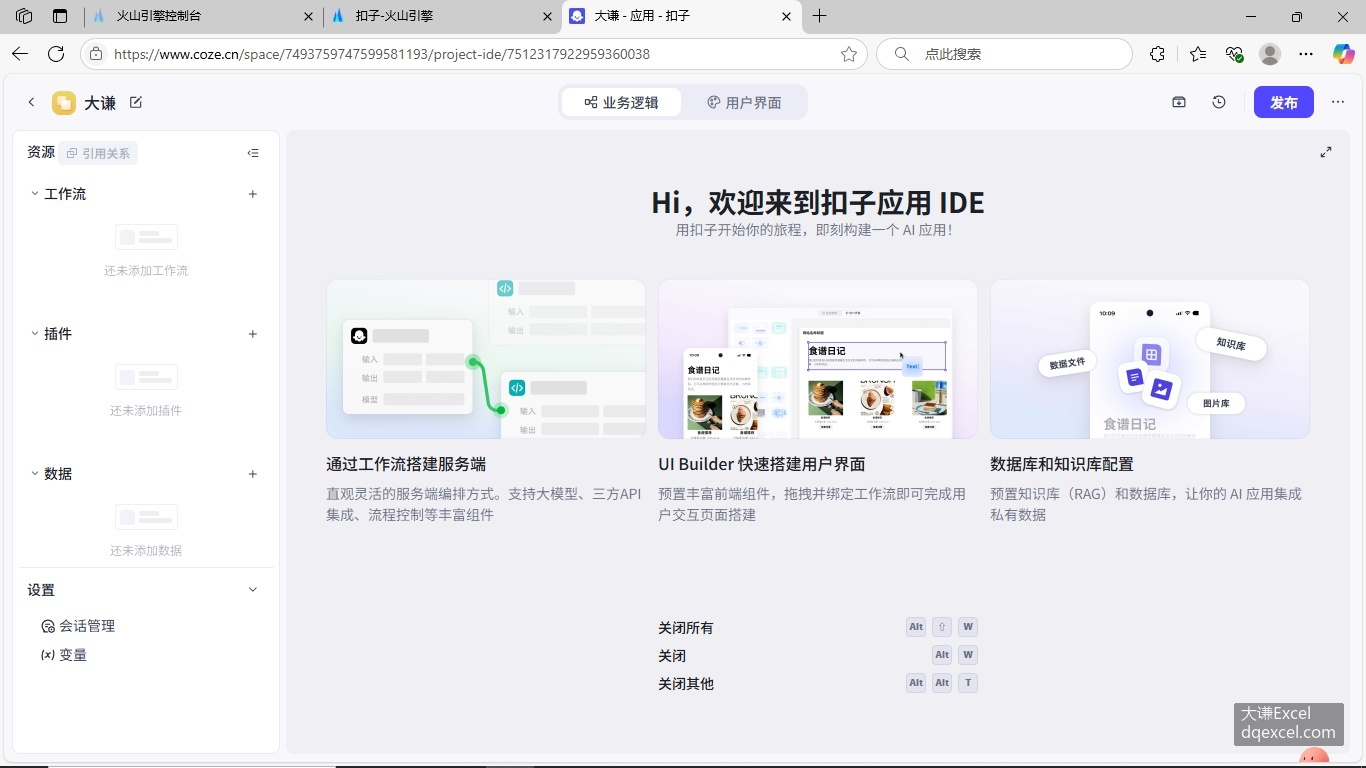Click the UI Builder 快速搭建用户界面 heading
This screenshot has width=1366, height=768.
(762, 464)
